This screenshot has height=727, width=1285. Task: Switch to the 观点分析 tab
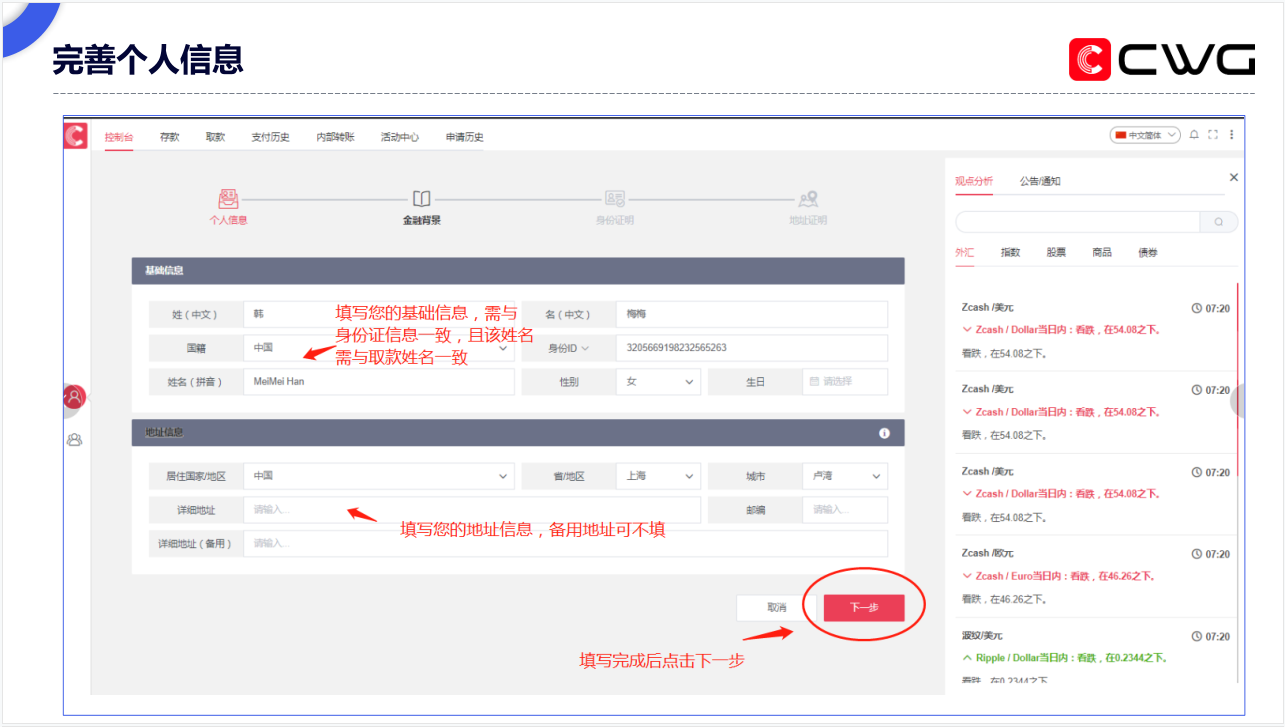click(974, 181)
